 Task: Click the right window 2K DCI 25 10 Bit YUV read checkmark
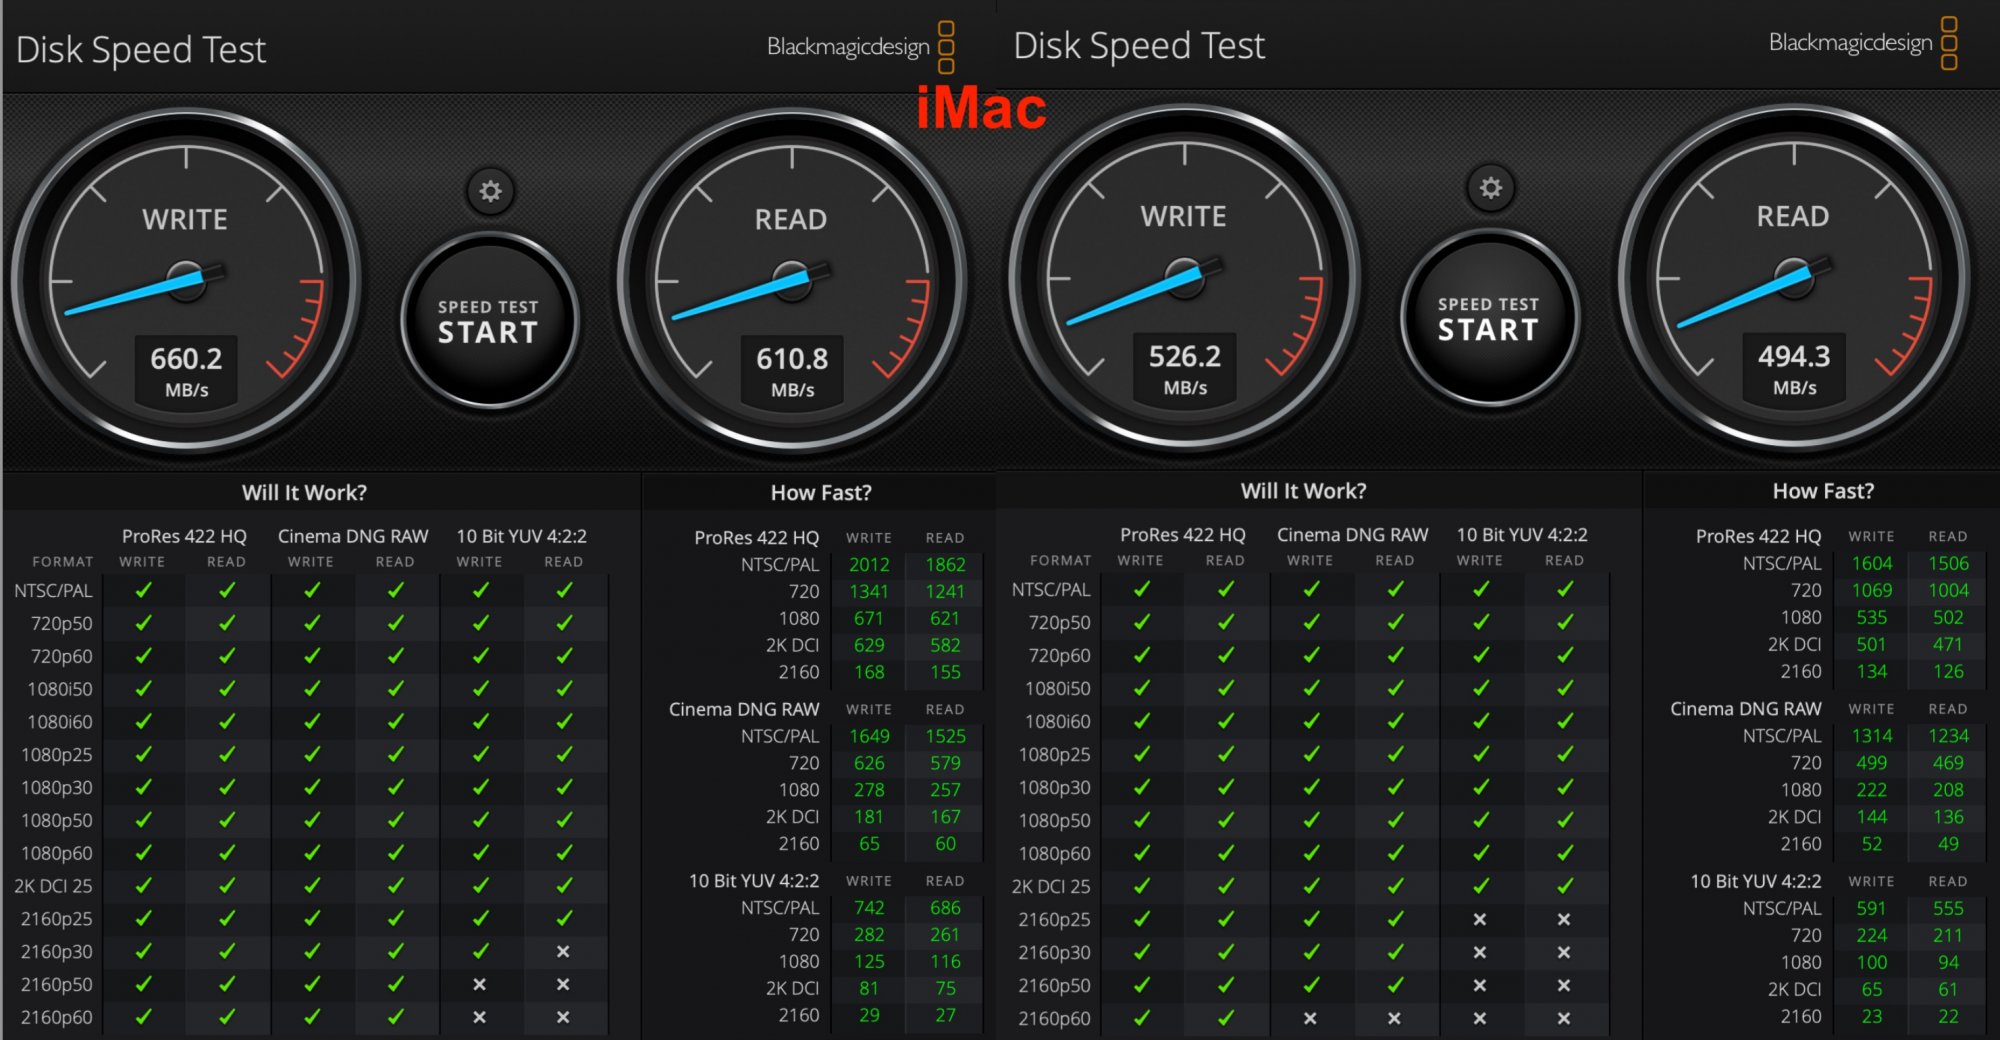coord(1564,886)
